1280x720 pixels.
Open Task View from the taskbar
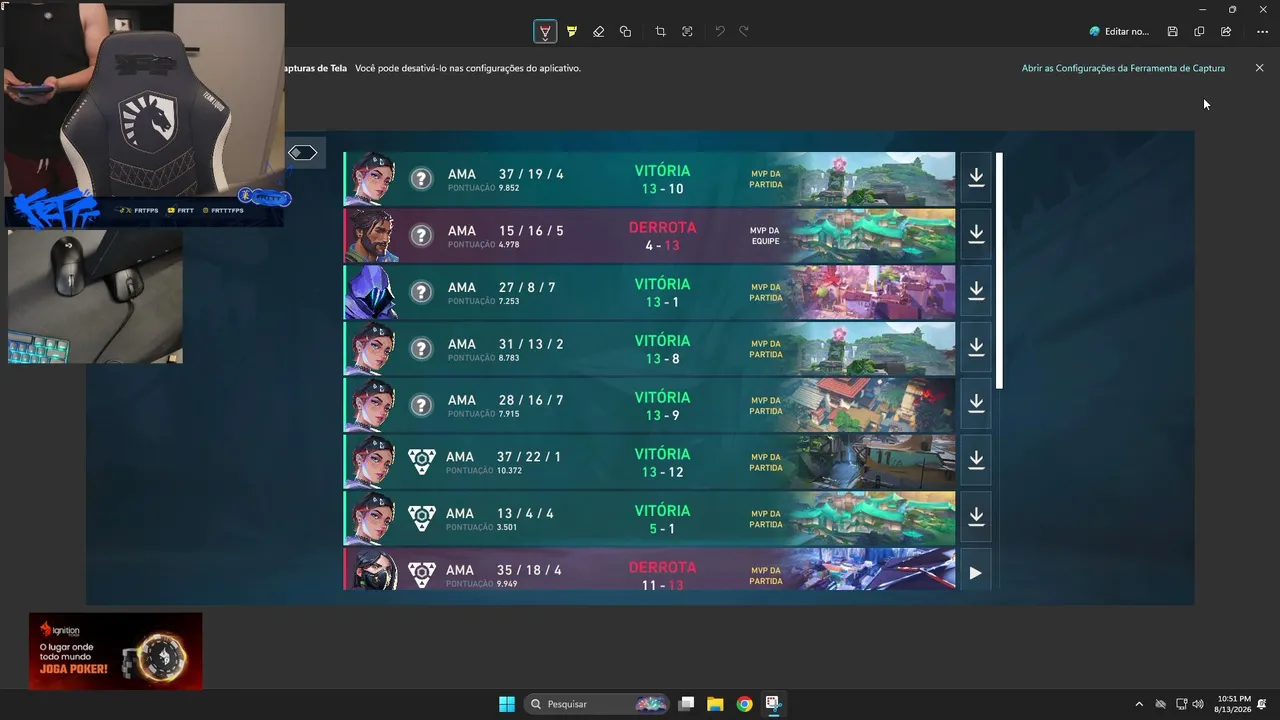click(686, 704)
